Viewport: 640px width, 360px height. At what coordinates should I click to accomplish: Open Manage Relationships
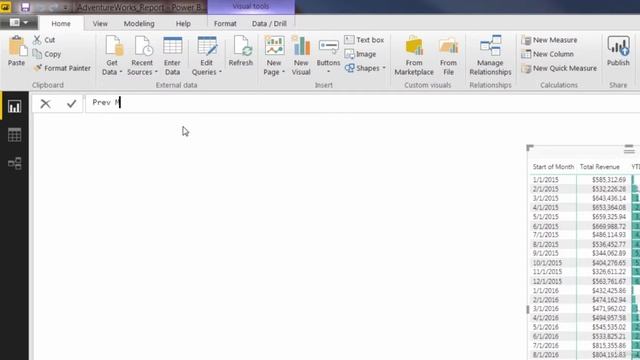490,55
